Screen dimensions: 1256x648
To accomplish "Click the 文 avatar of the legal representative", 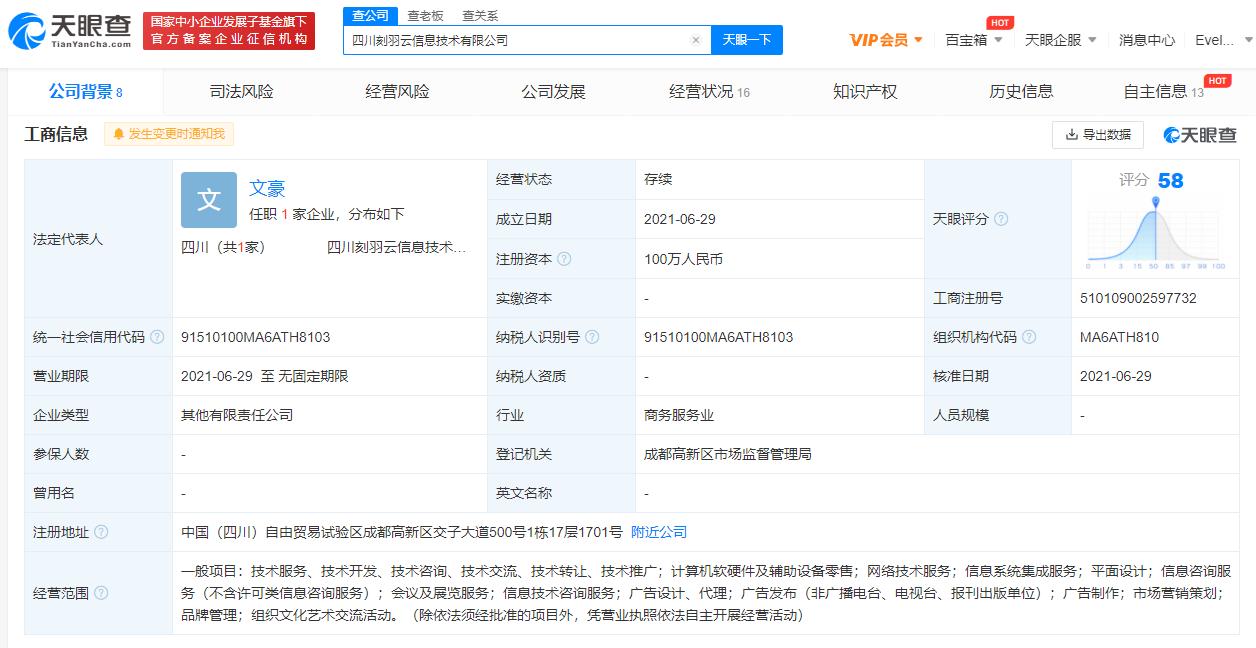I will coord(209,200).
